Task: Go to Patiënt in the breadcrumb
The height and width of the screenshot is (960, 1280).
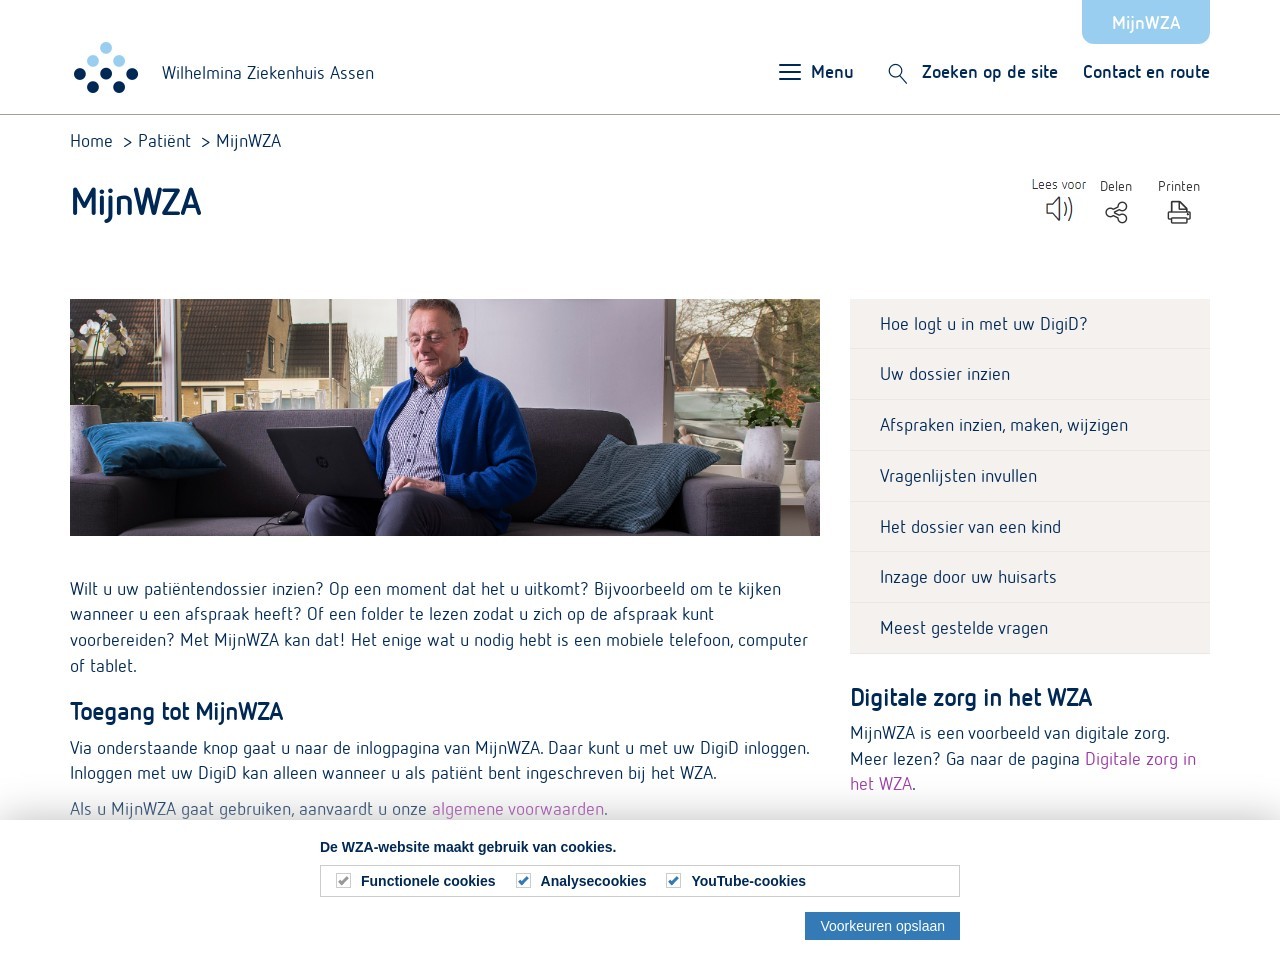Action: [164, 141]
